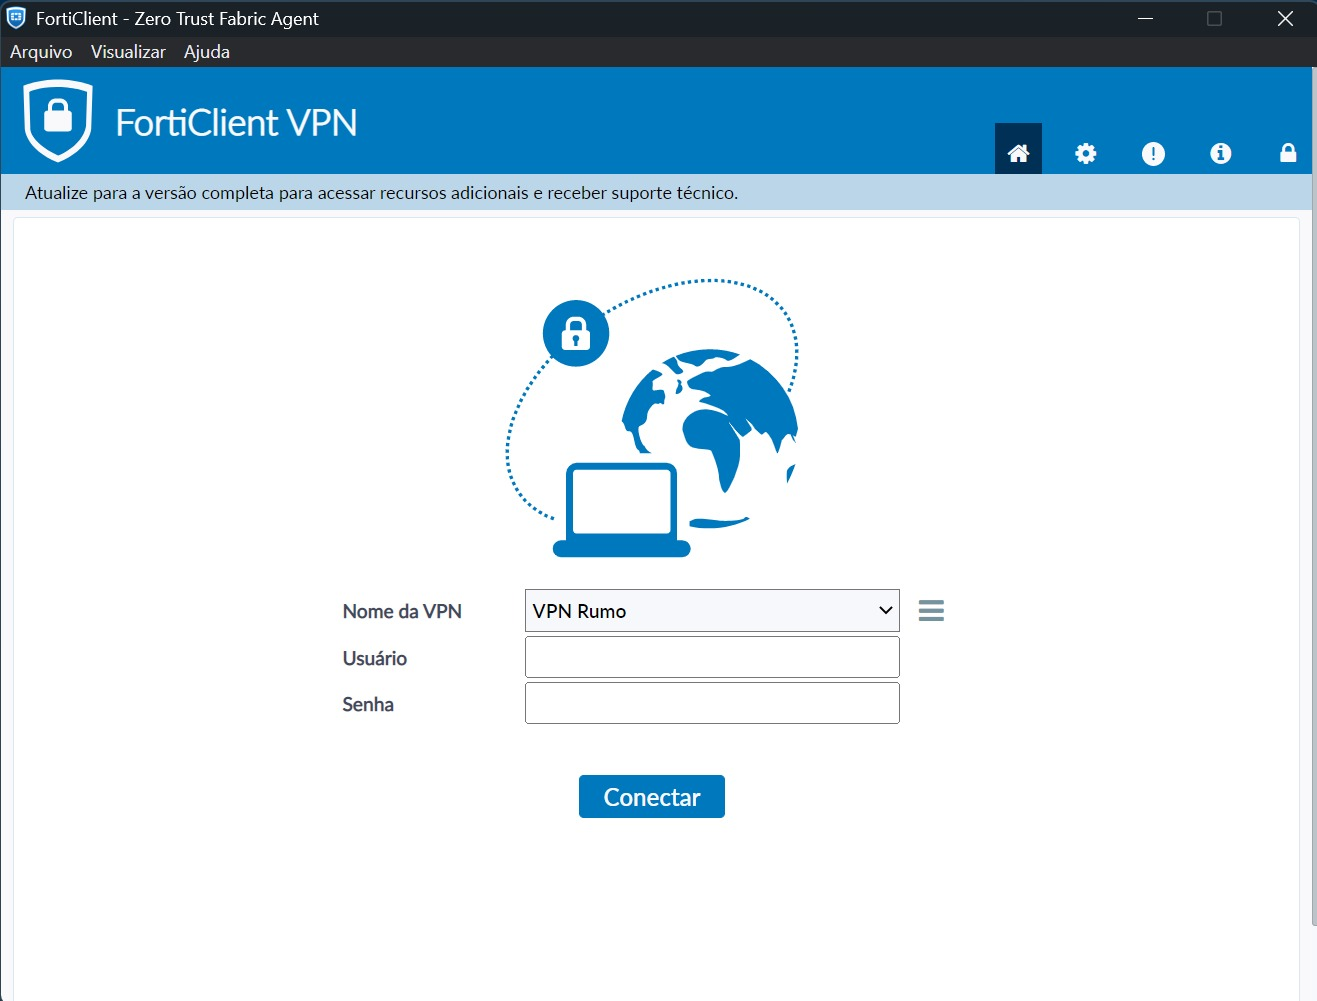Minimize the FortiClient window
Image resolution: width=1317 pixels, height=1001 pixels.
point(1146,18)
